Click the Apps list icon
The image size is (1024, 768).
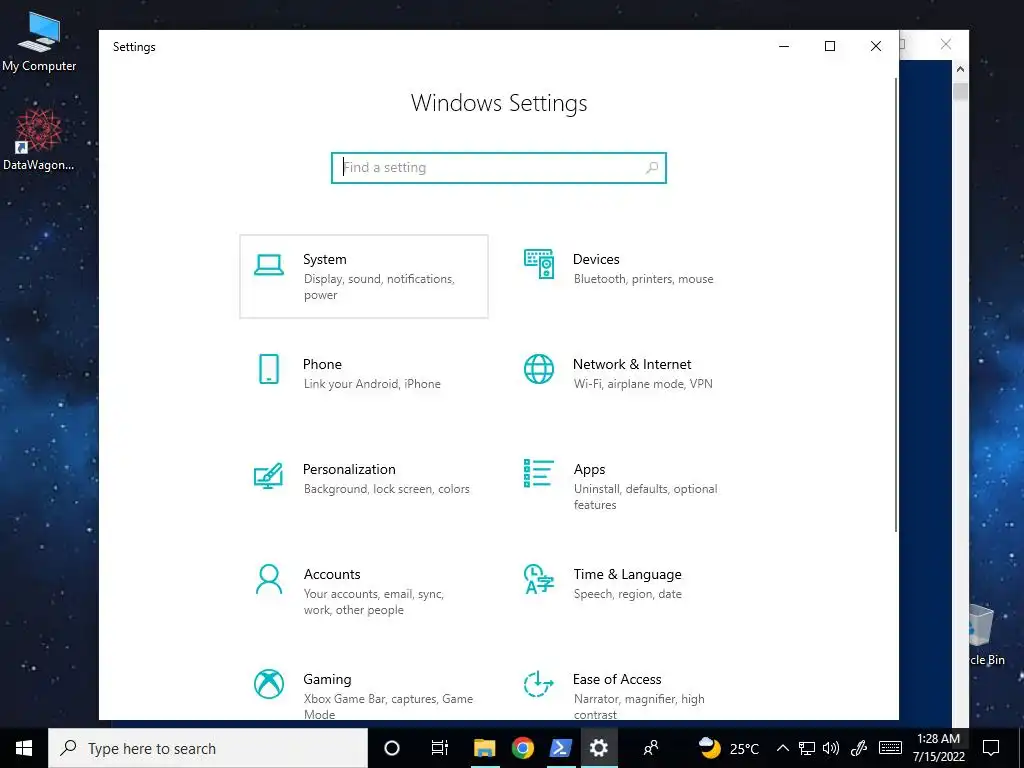pyautogui.click(x=539, y=473)
